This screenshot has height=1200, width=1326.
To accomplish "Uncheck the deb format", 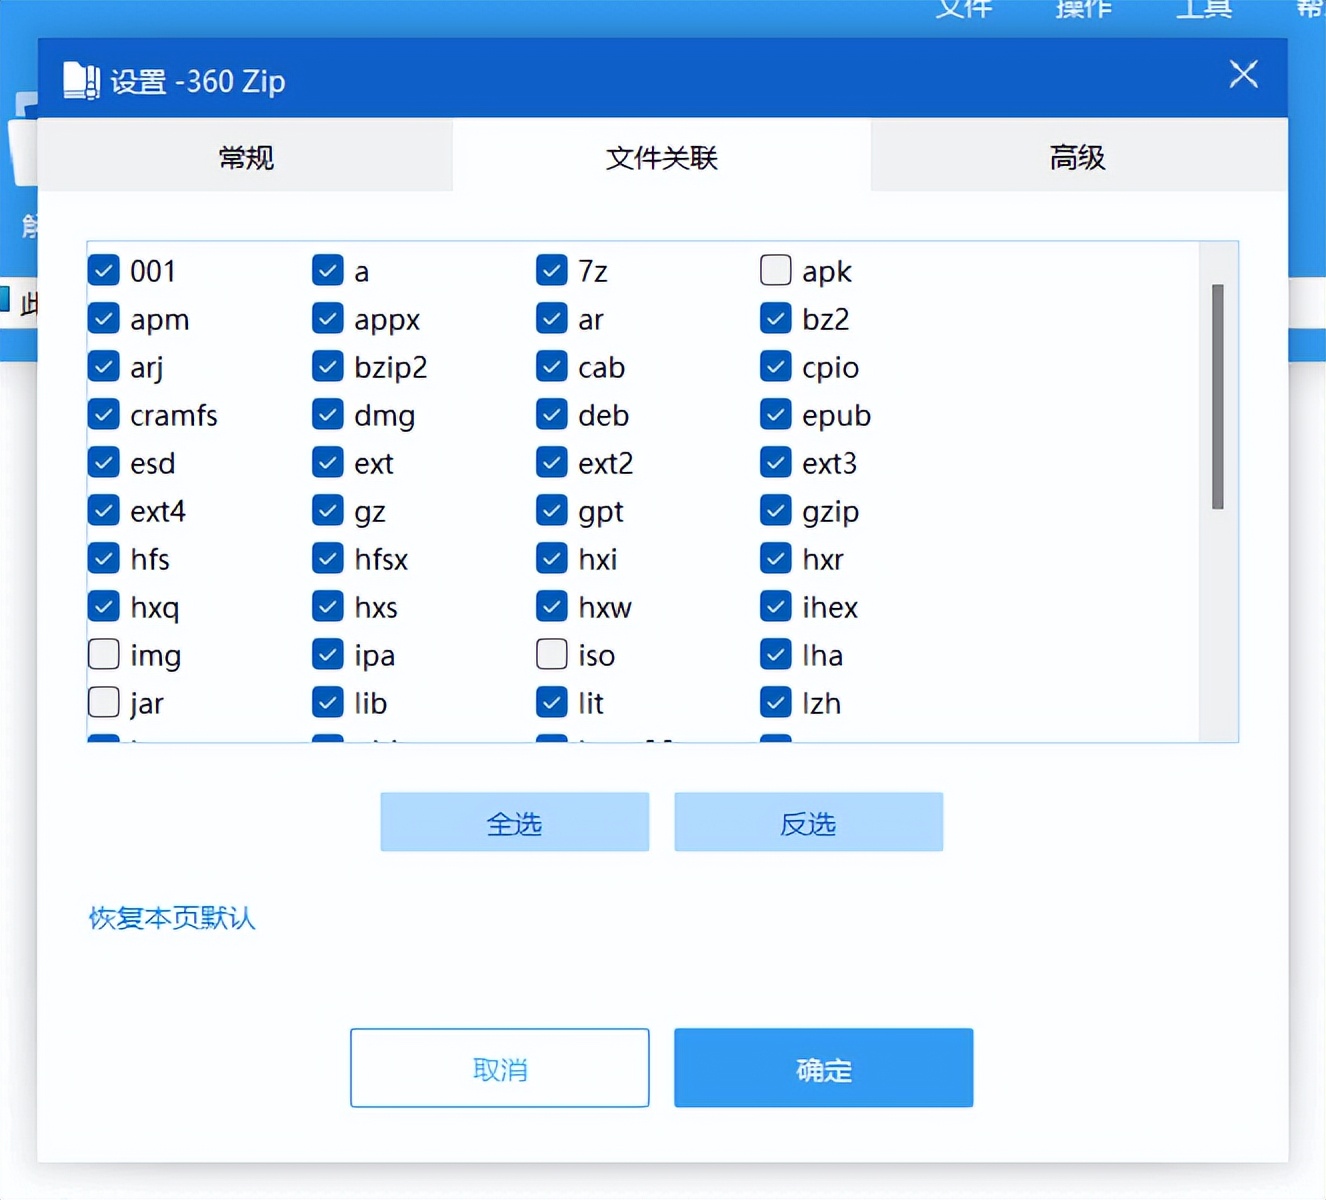I will click(552, 414).
